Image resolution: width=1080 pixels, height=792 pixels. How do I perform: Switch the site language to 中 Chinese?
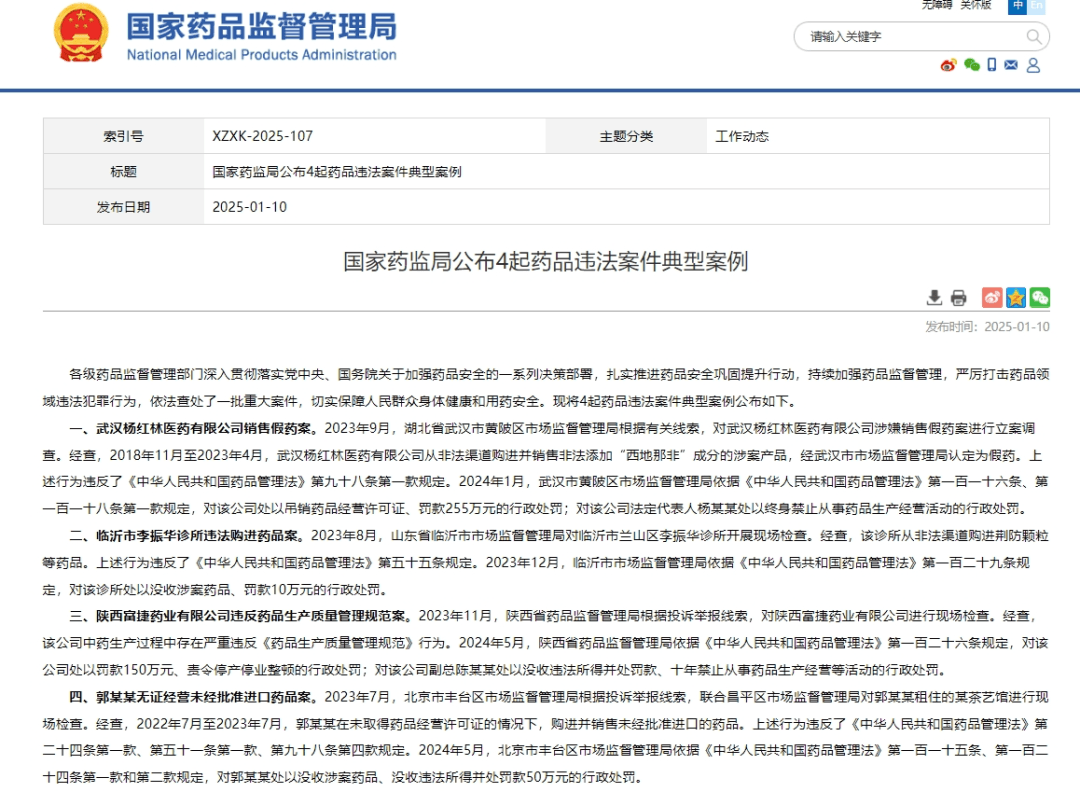pos(1017,6)
